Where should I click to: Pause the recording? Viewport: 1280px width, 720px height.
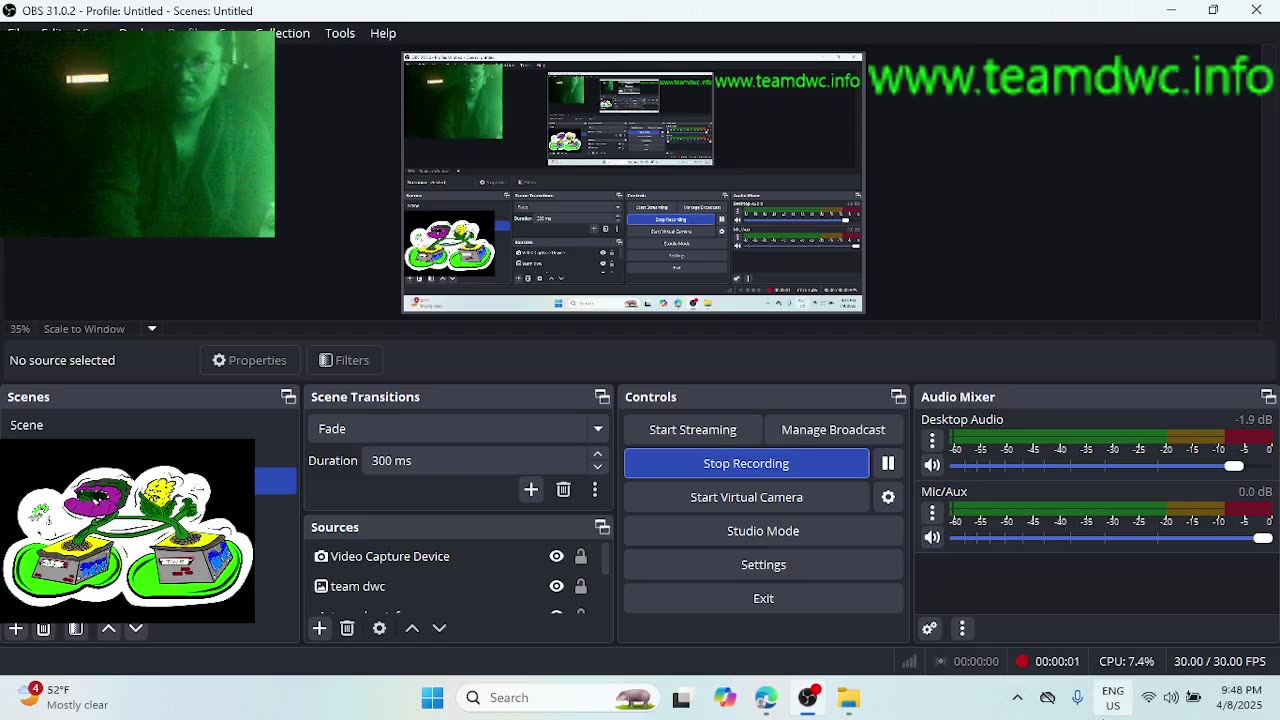[888, 463]
